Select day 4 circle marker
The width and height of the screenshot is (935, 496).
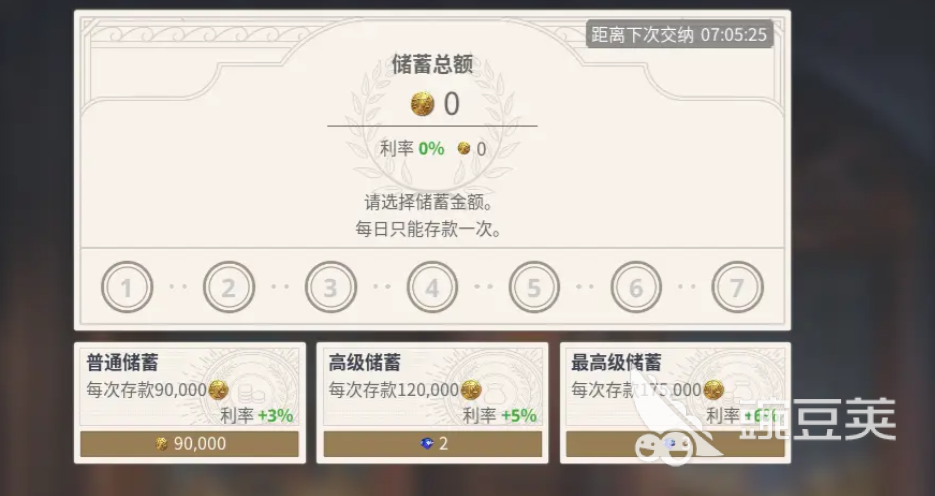tap(432, 287)
